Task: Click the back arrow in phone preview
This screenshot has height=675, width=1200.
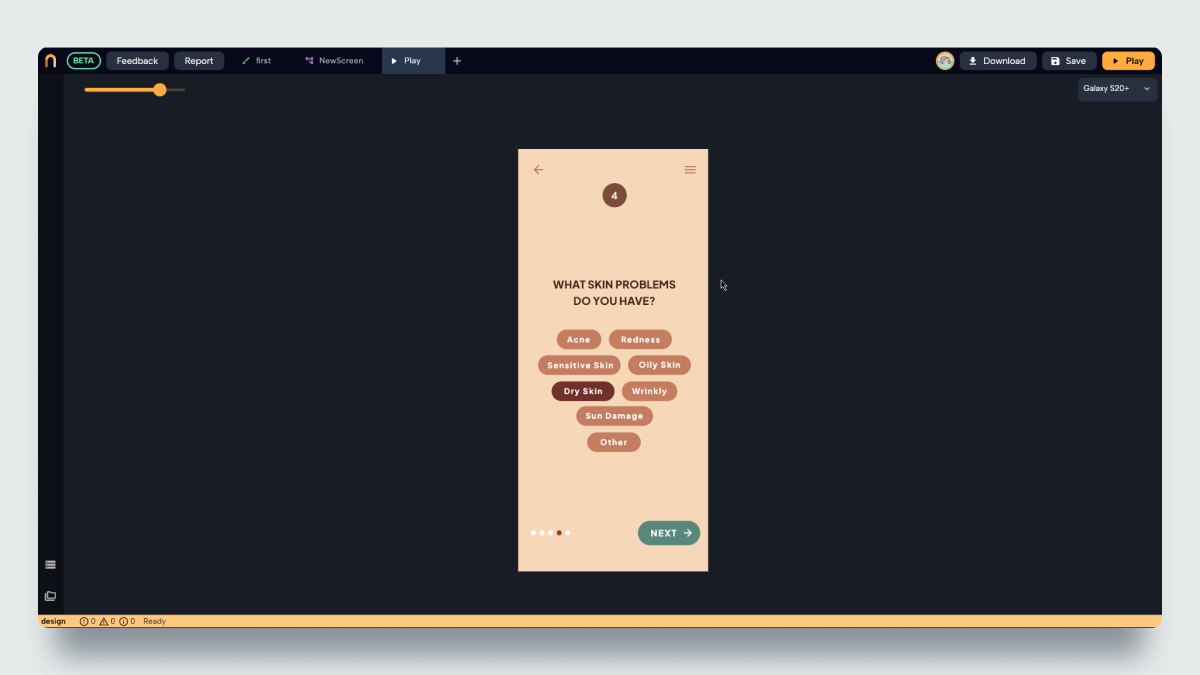Action: [538, 170]
